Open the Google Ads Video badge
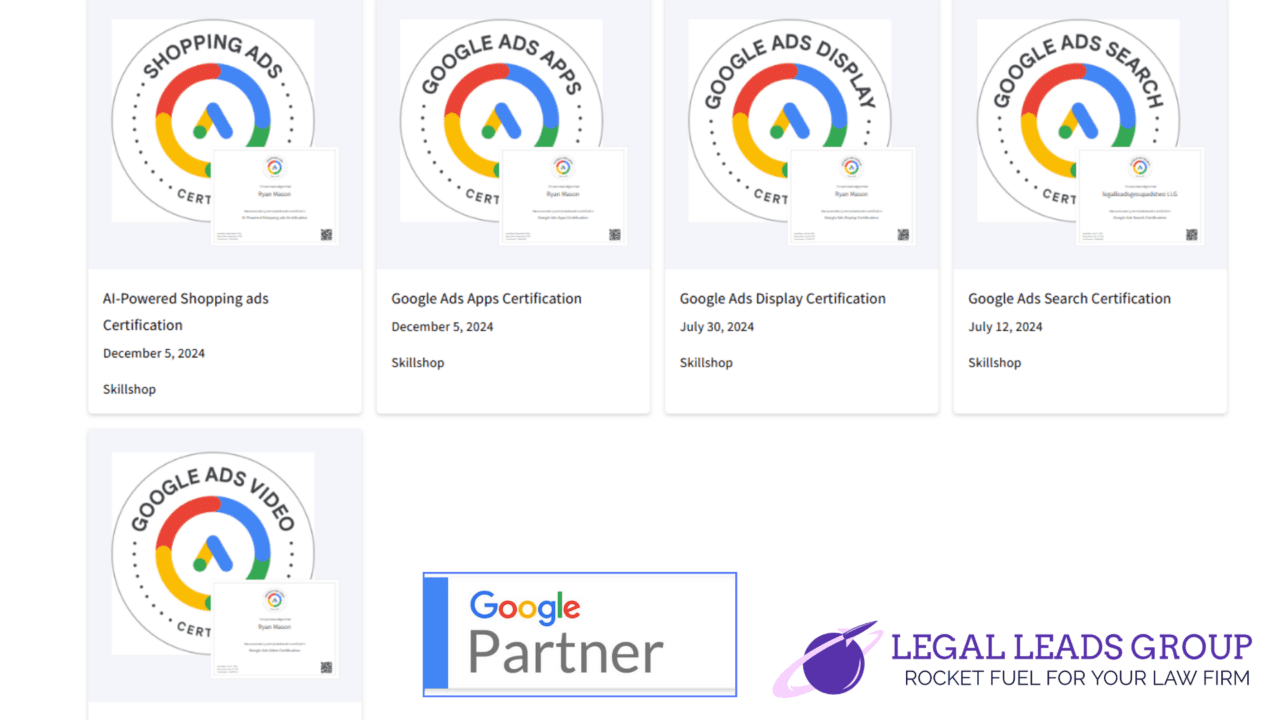 (213, 553)
